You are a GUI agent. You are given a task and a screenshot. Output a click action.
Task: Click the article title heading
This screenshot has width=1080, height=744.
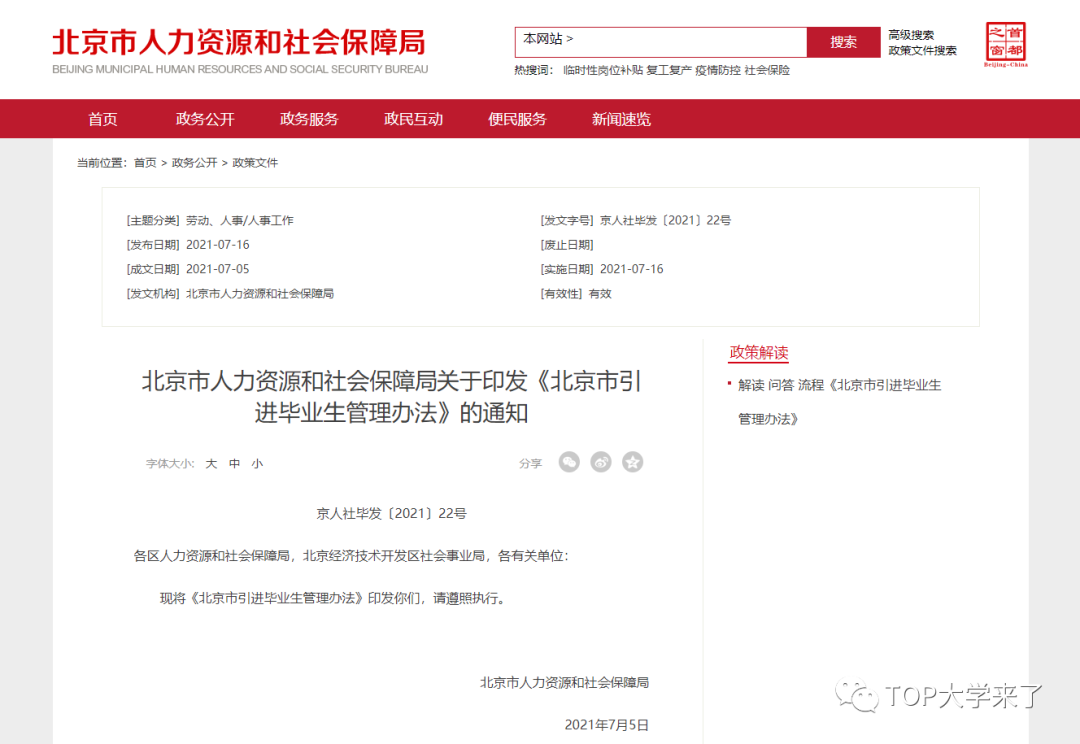point(391,397)
